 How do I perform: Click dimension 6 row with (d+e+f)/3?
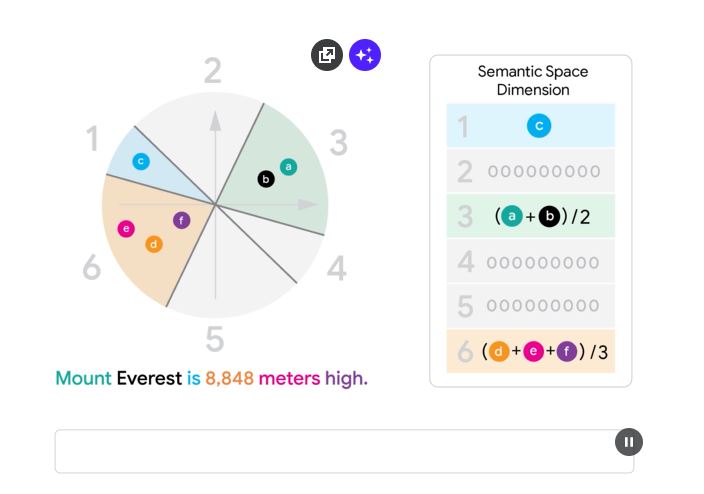[531, 351]
